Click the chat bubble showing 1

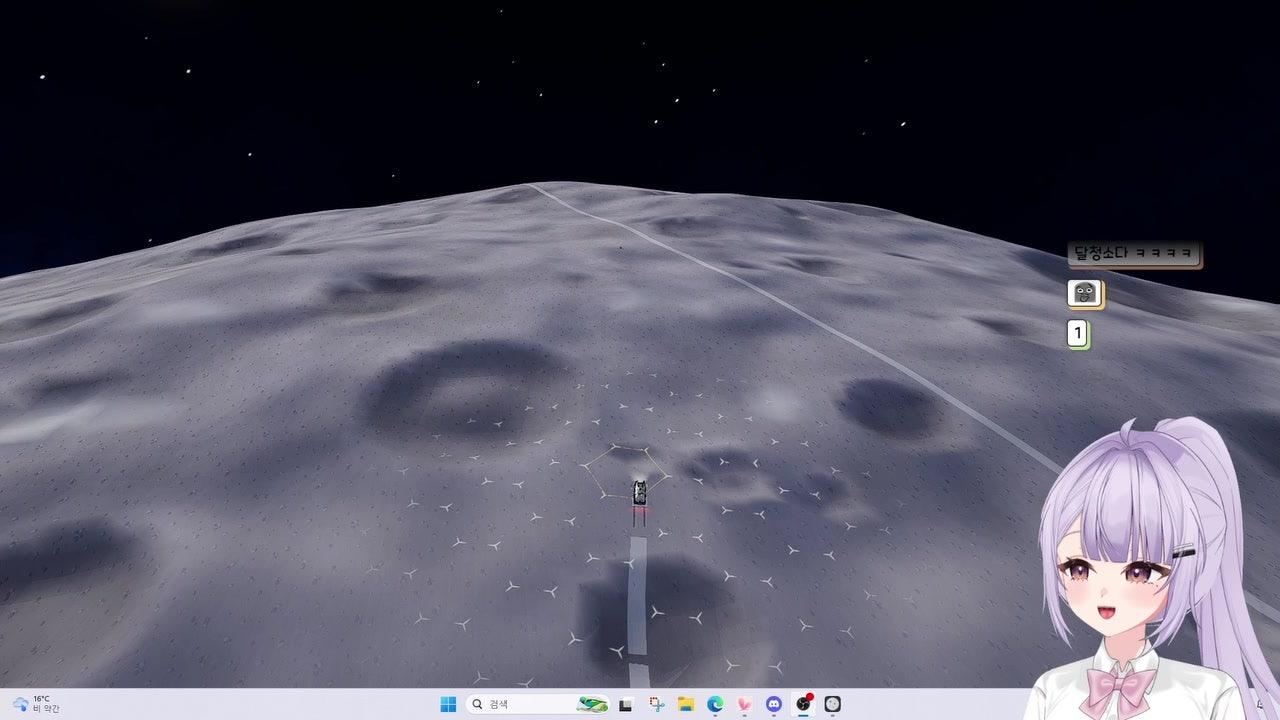(1078, 334)
